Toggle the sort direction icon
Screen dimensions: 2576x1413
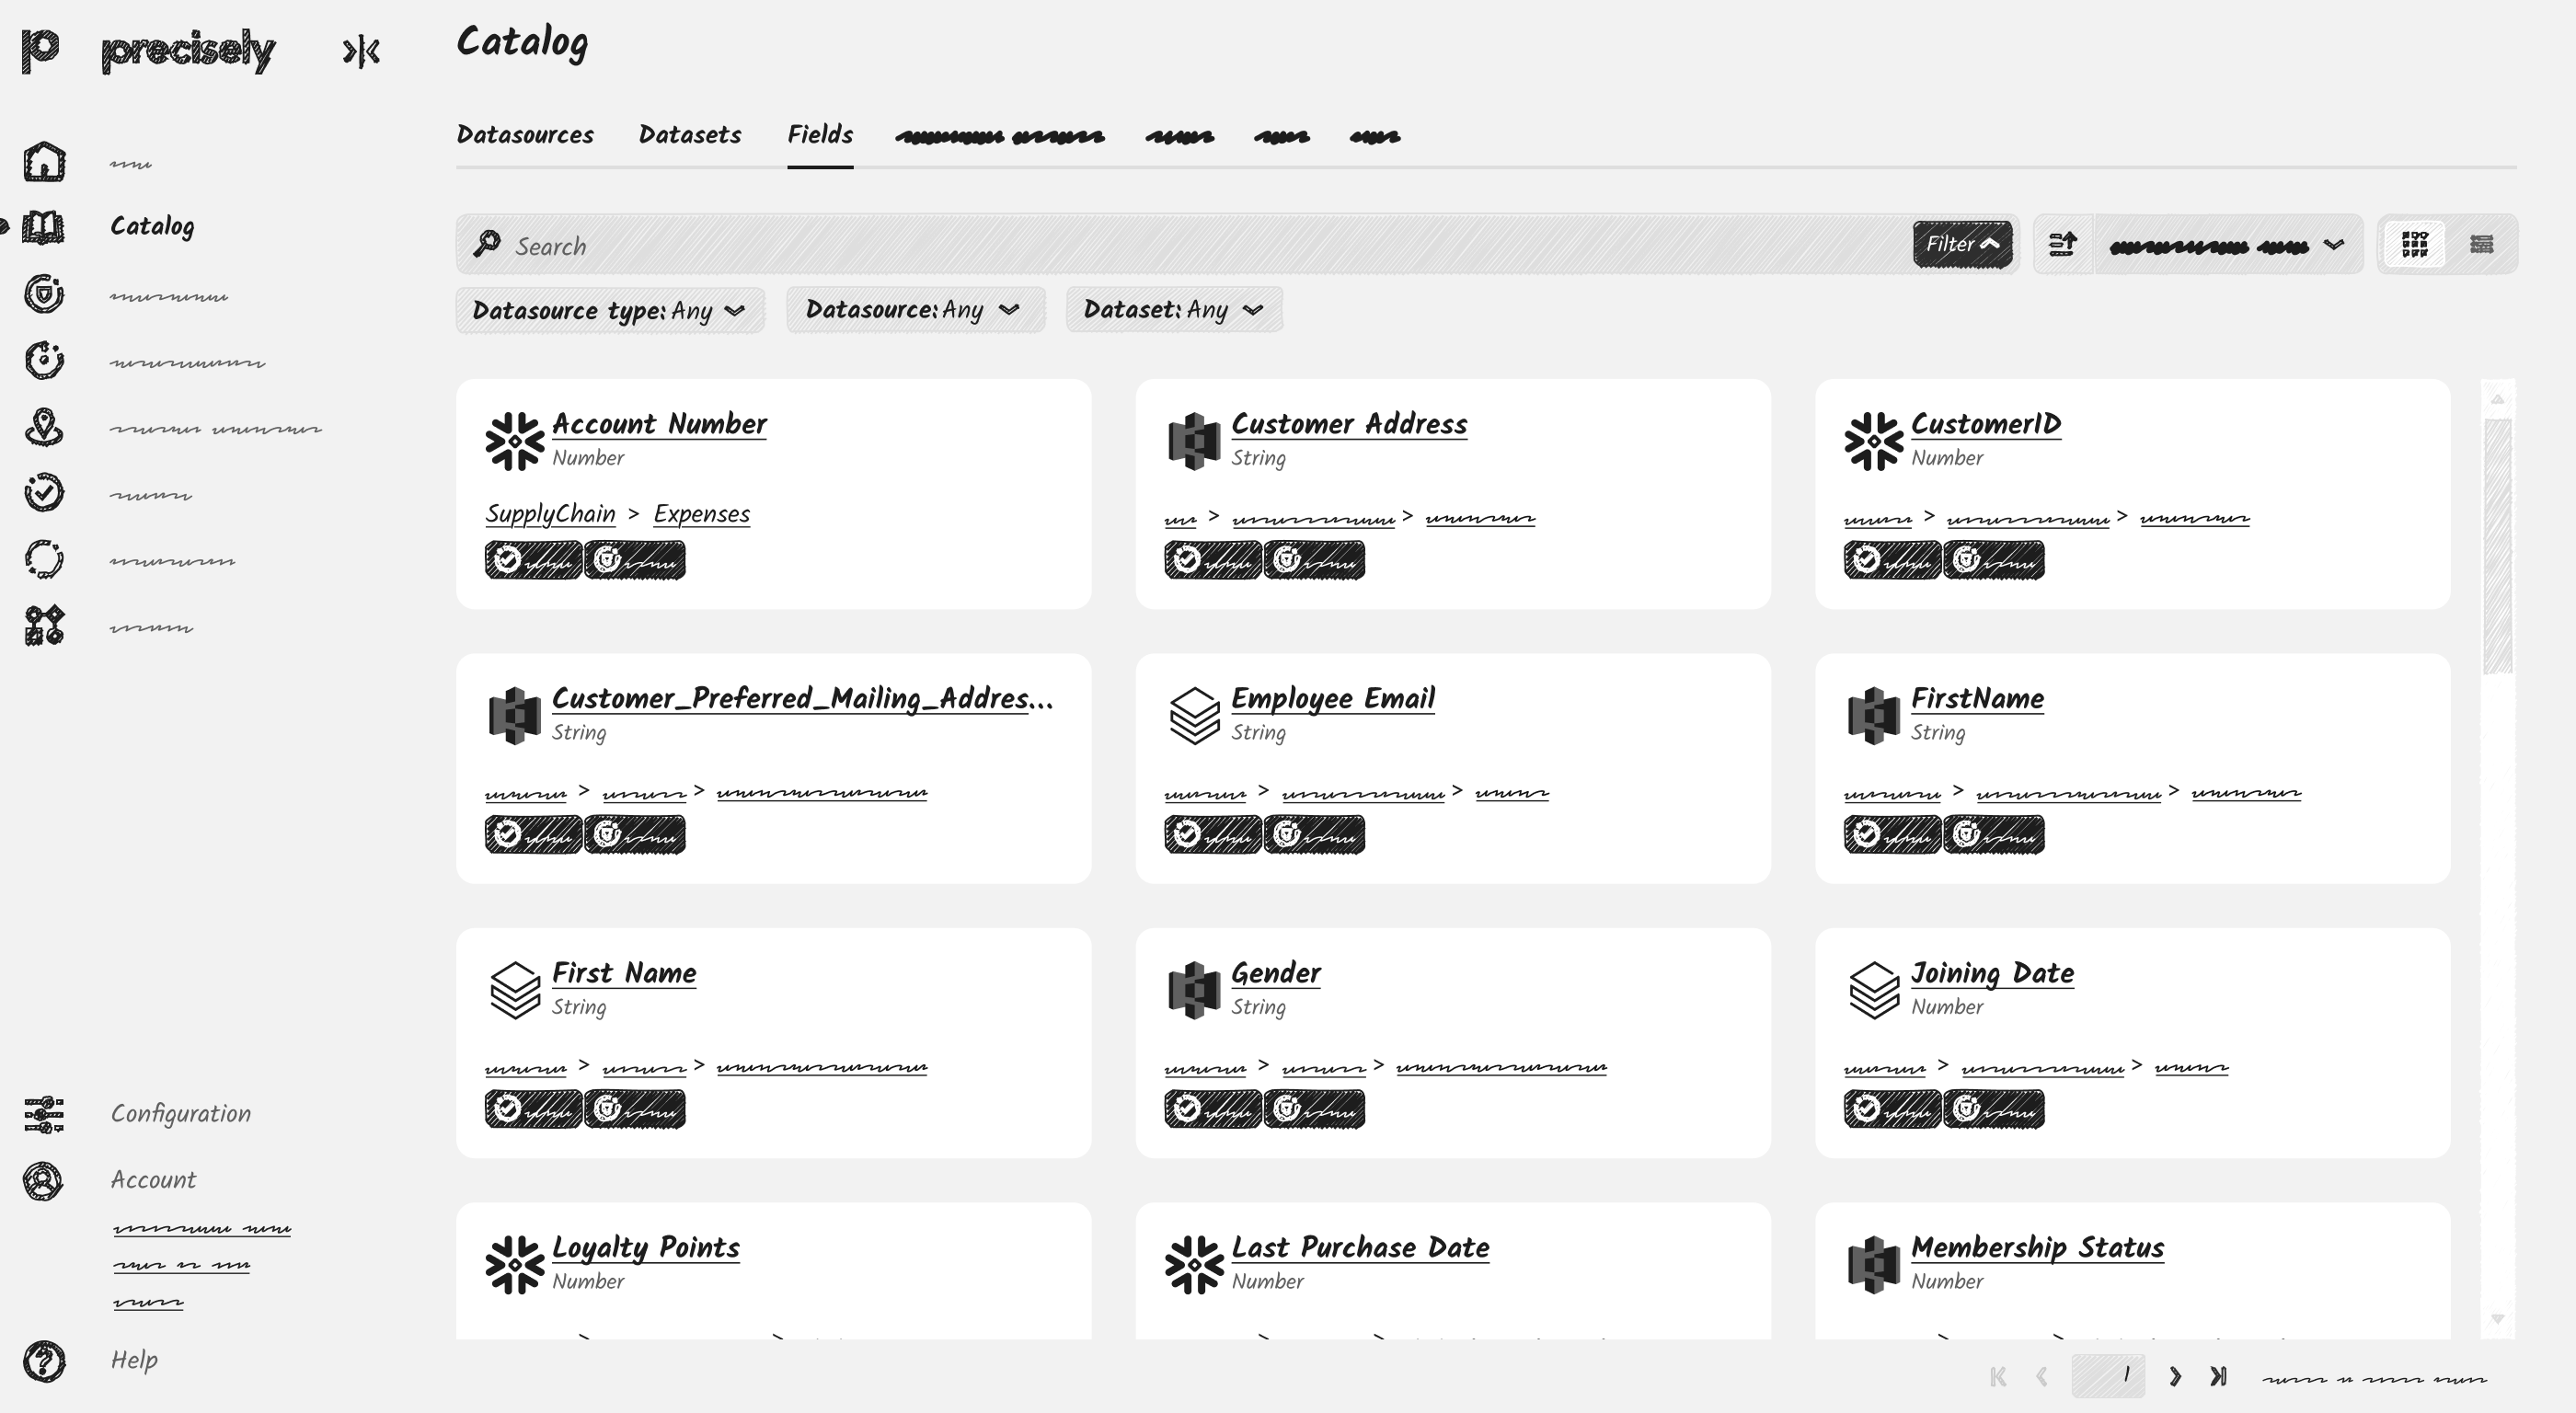pos(2063,244)
